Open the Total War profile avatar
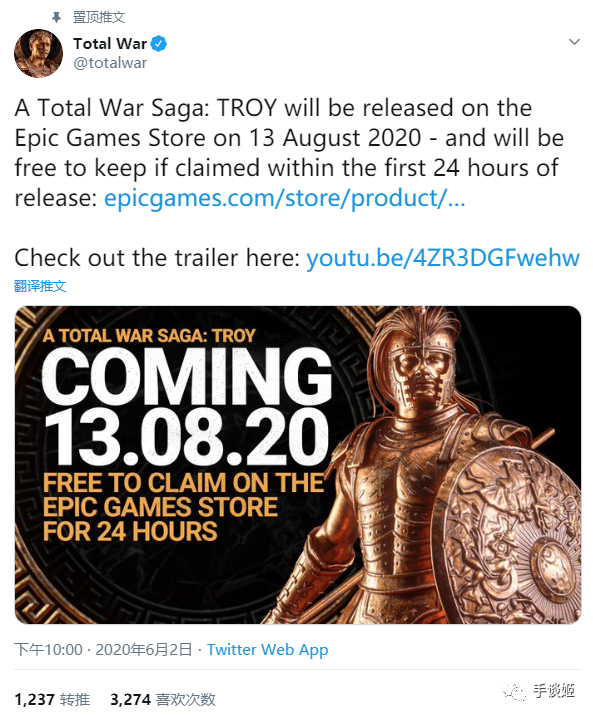Image resolution: width=593 pixels, height=717 pixels. click(39, 53)
